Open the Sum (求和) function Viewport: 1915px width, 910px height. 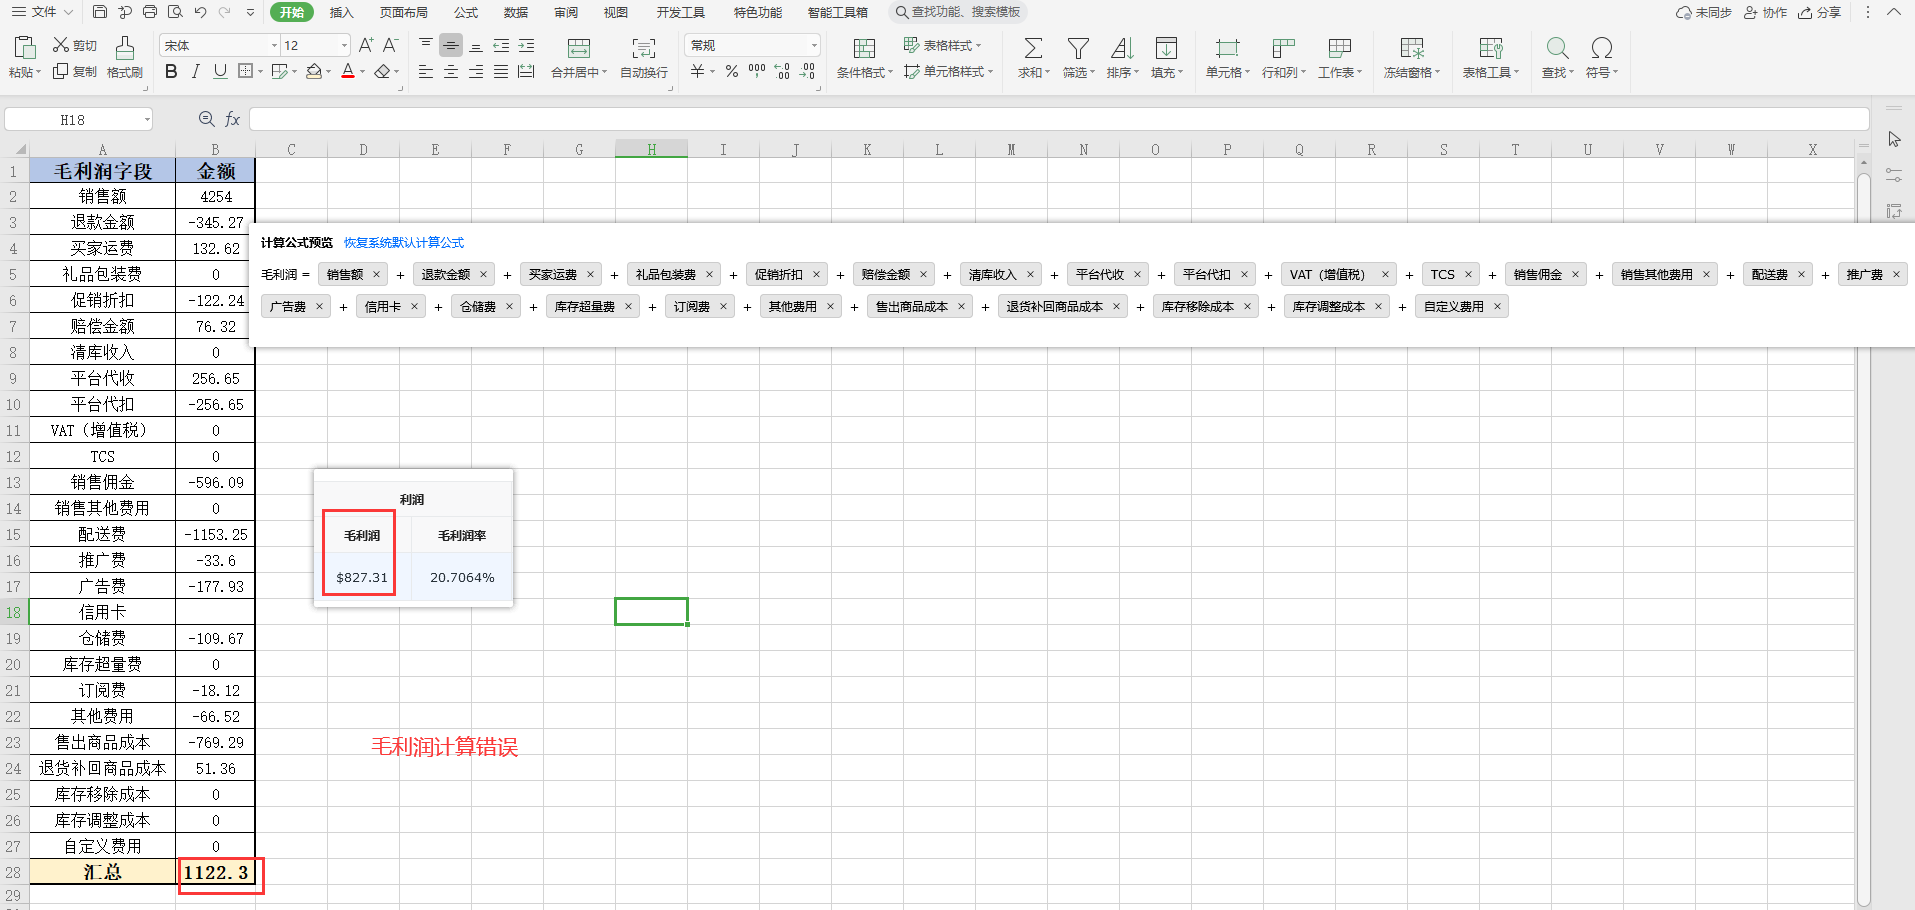tap(1033, 48)
